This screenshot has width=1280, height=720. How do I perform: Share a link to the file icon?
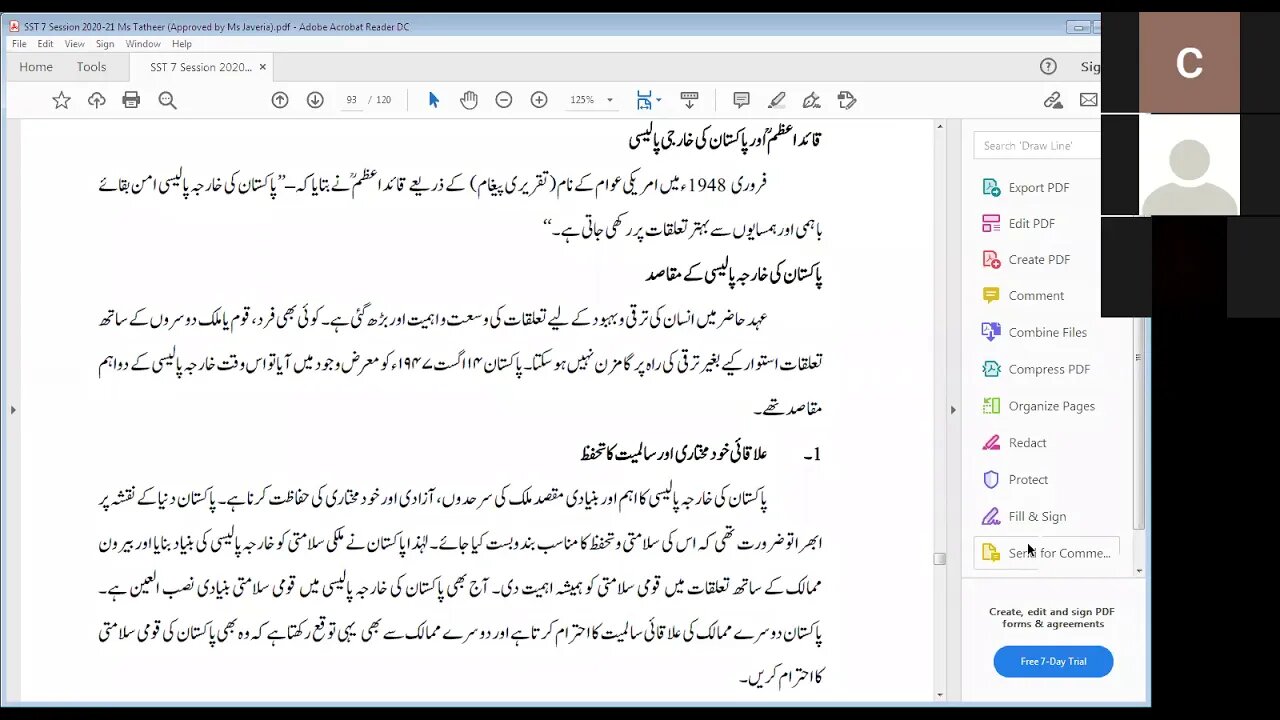pyautogui.click(x=1053, y=100)
